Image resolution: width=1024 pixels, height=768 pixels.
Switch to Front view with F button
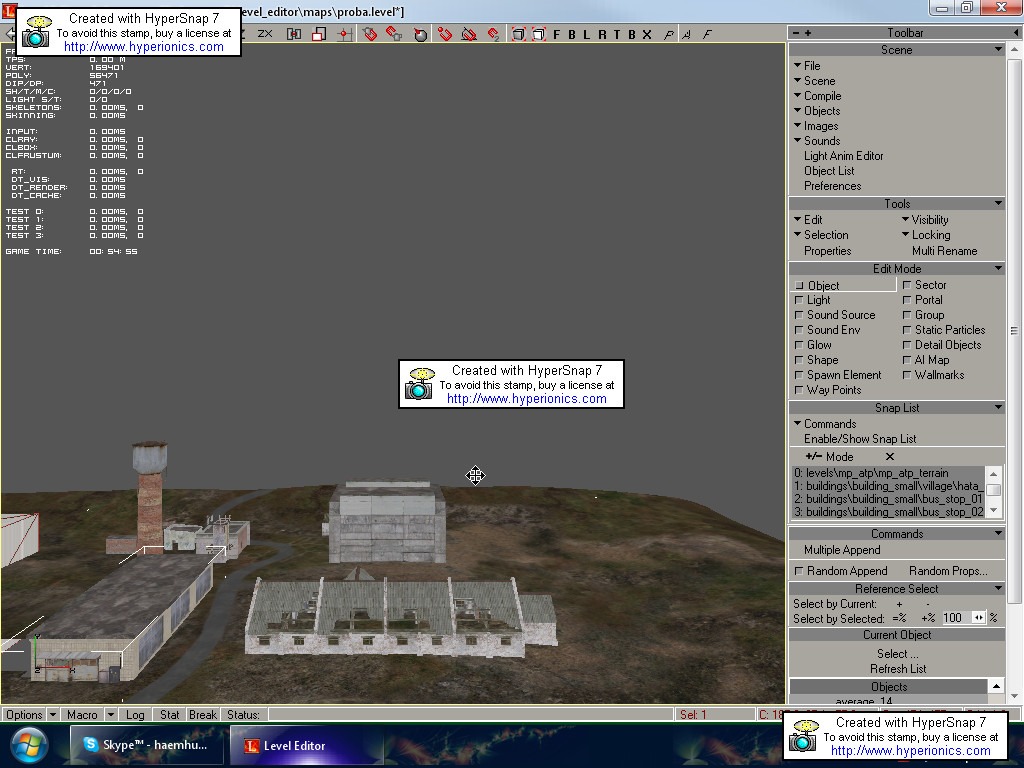(556, 35)
